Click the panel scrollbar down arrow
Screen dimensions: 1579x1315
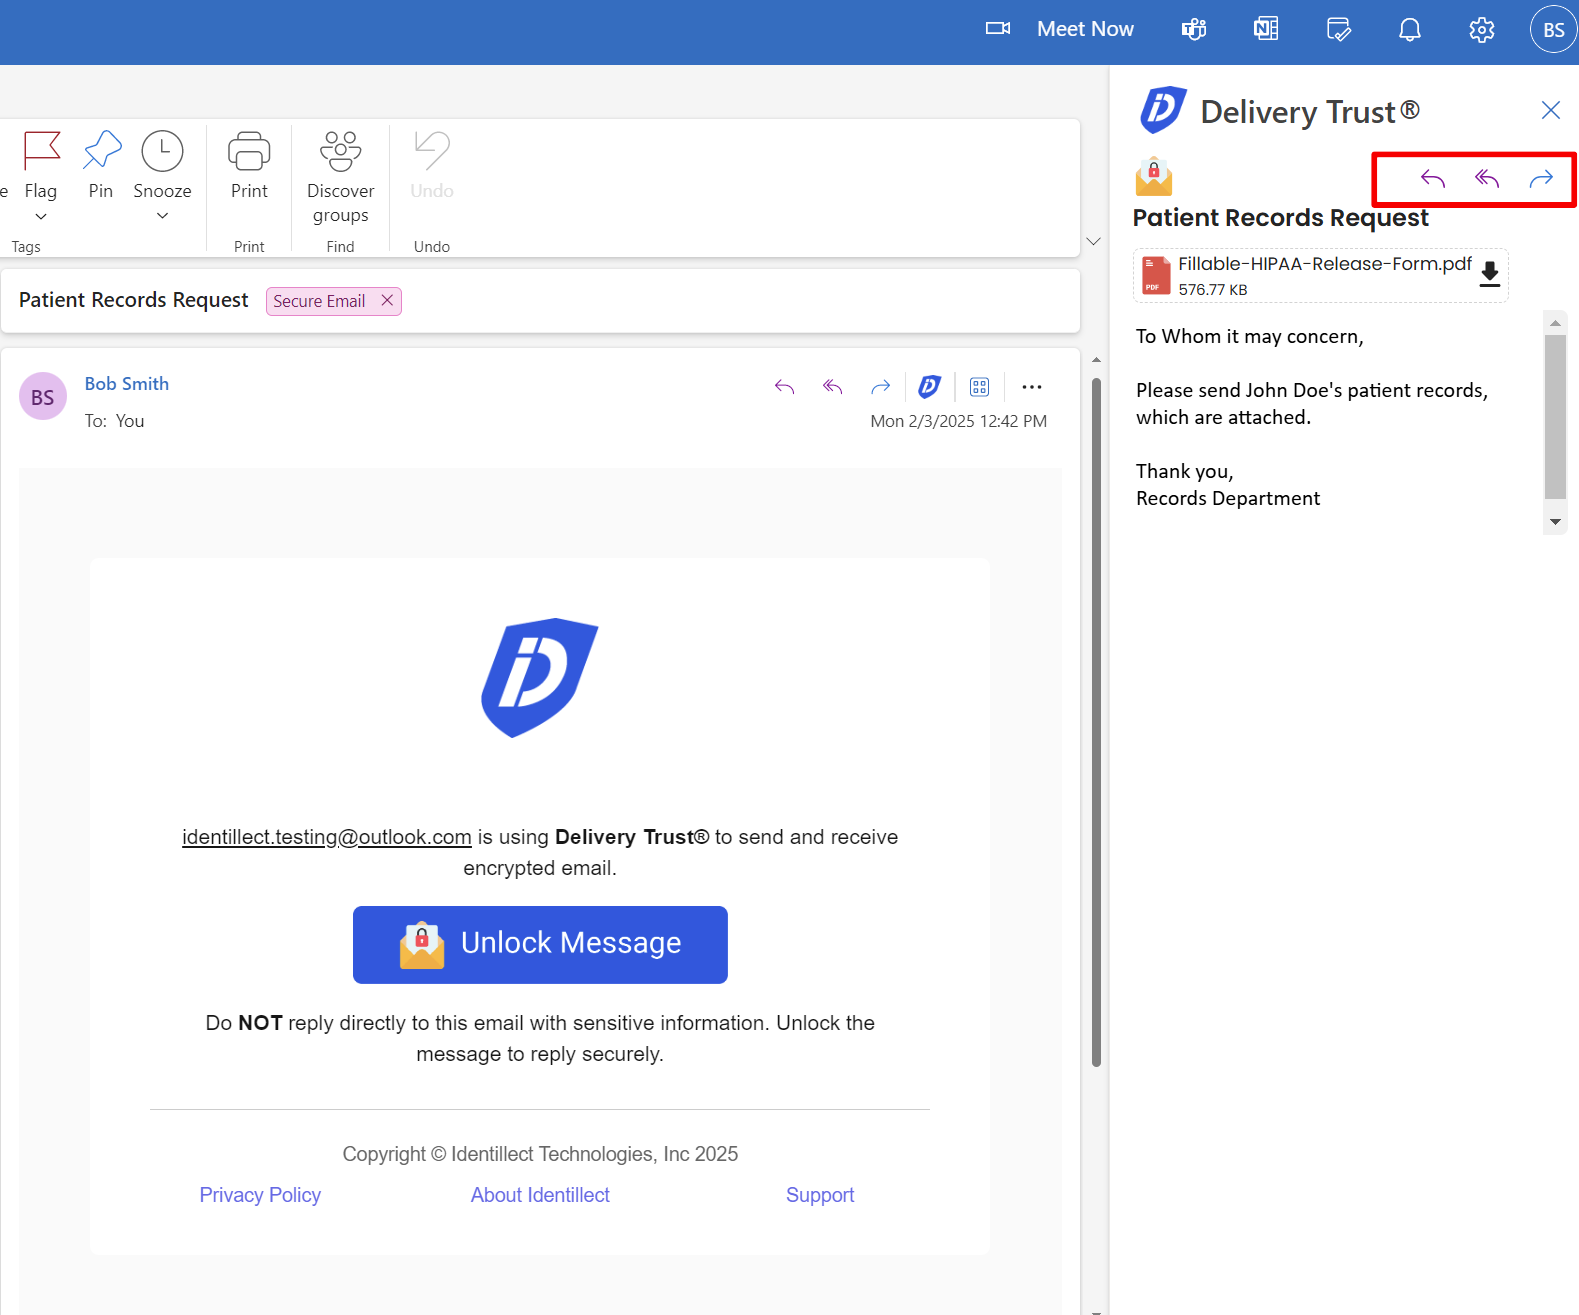[1555, 522]
